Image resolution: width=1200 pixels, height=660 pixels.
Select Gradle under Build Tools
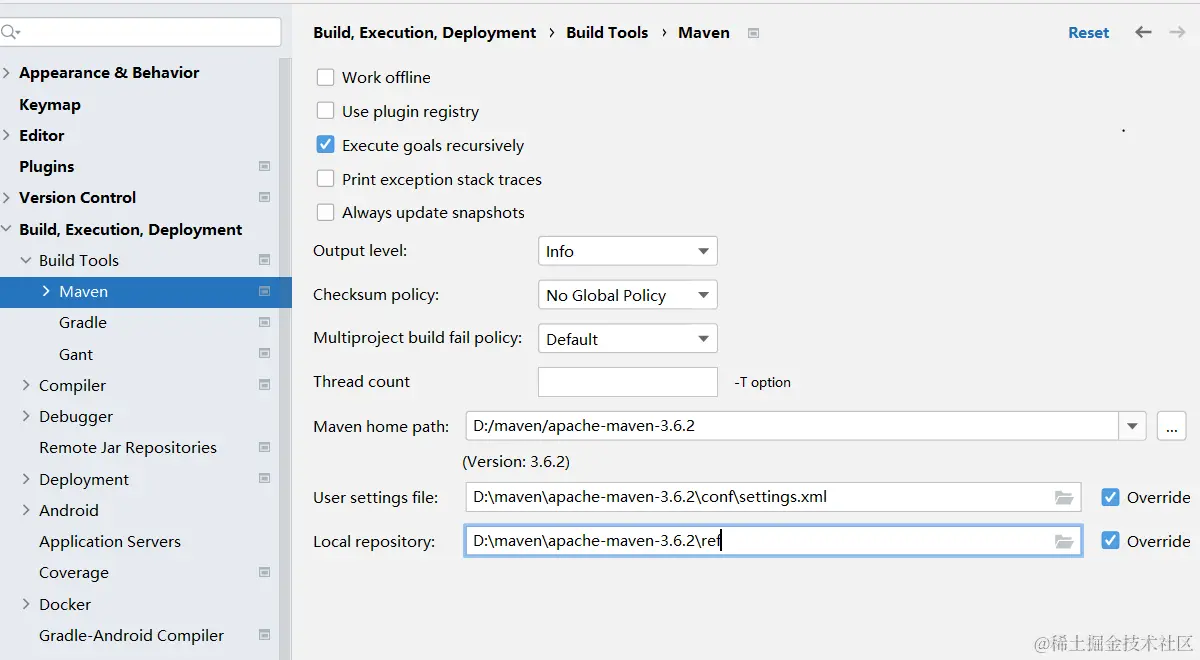tap(83, 322)
